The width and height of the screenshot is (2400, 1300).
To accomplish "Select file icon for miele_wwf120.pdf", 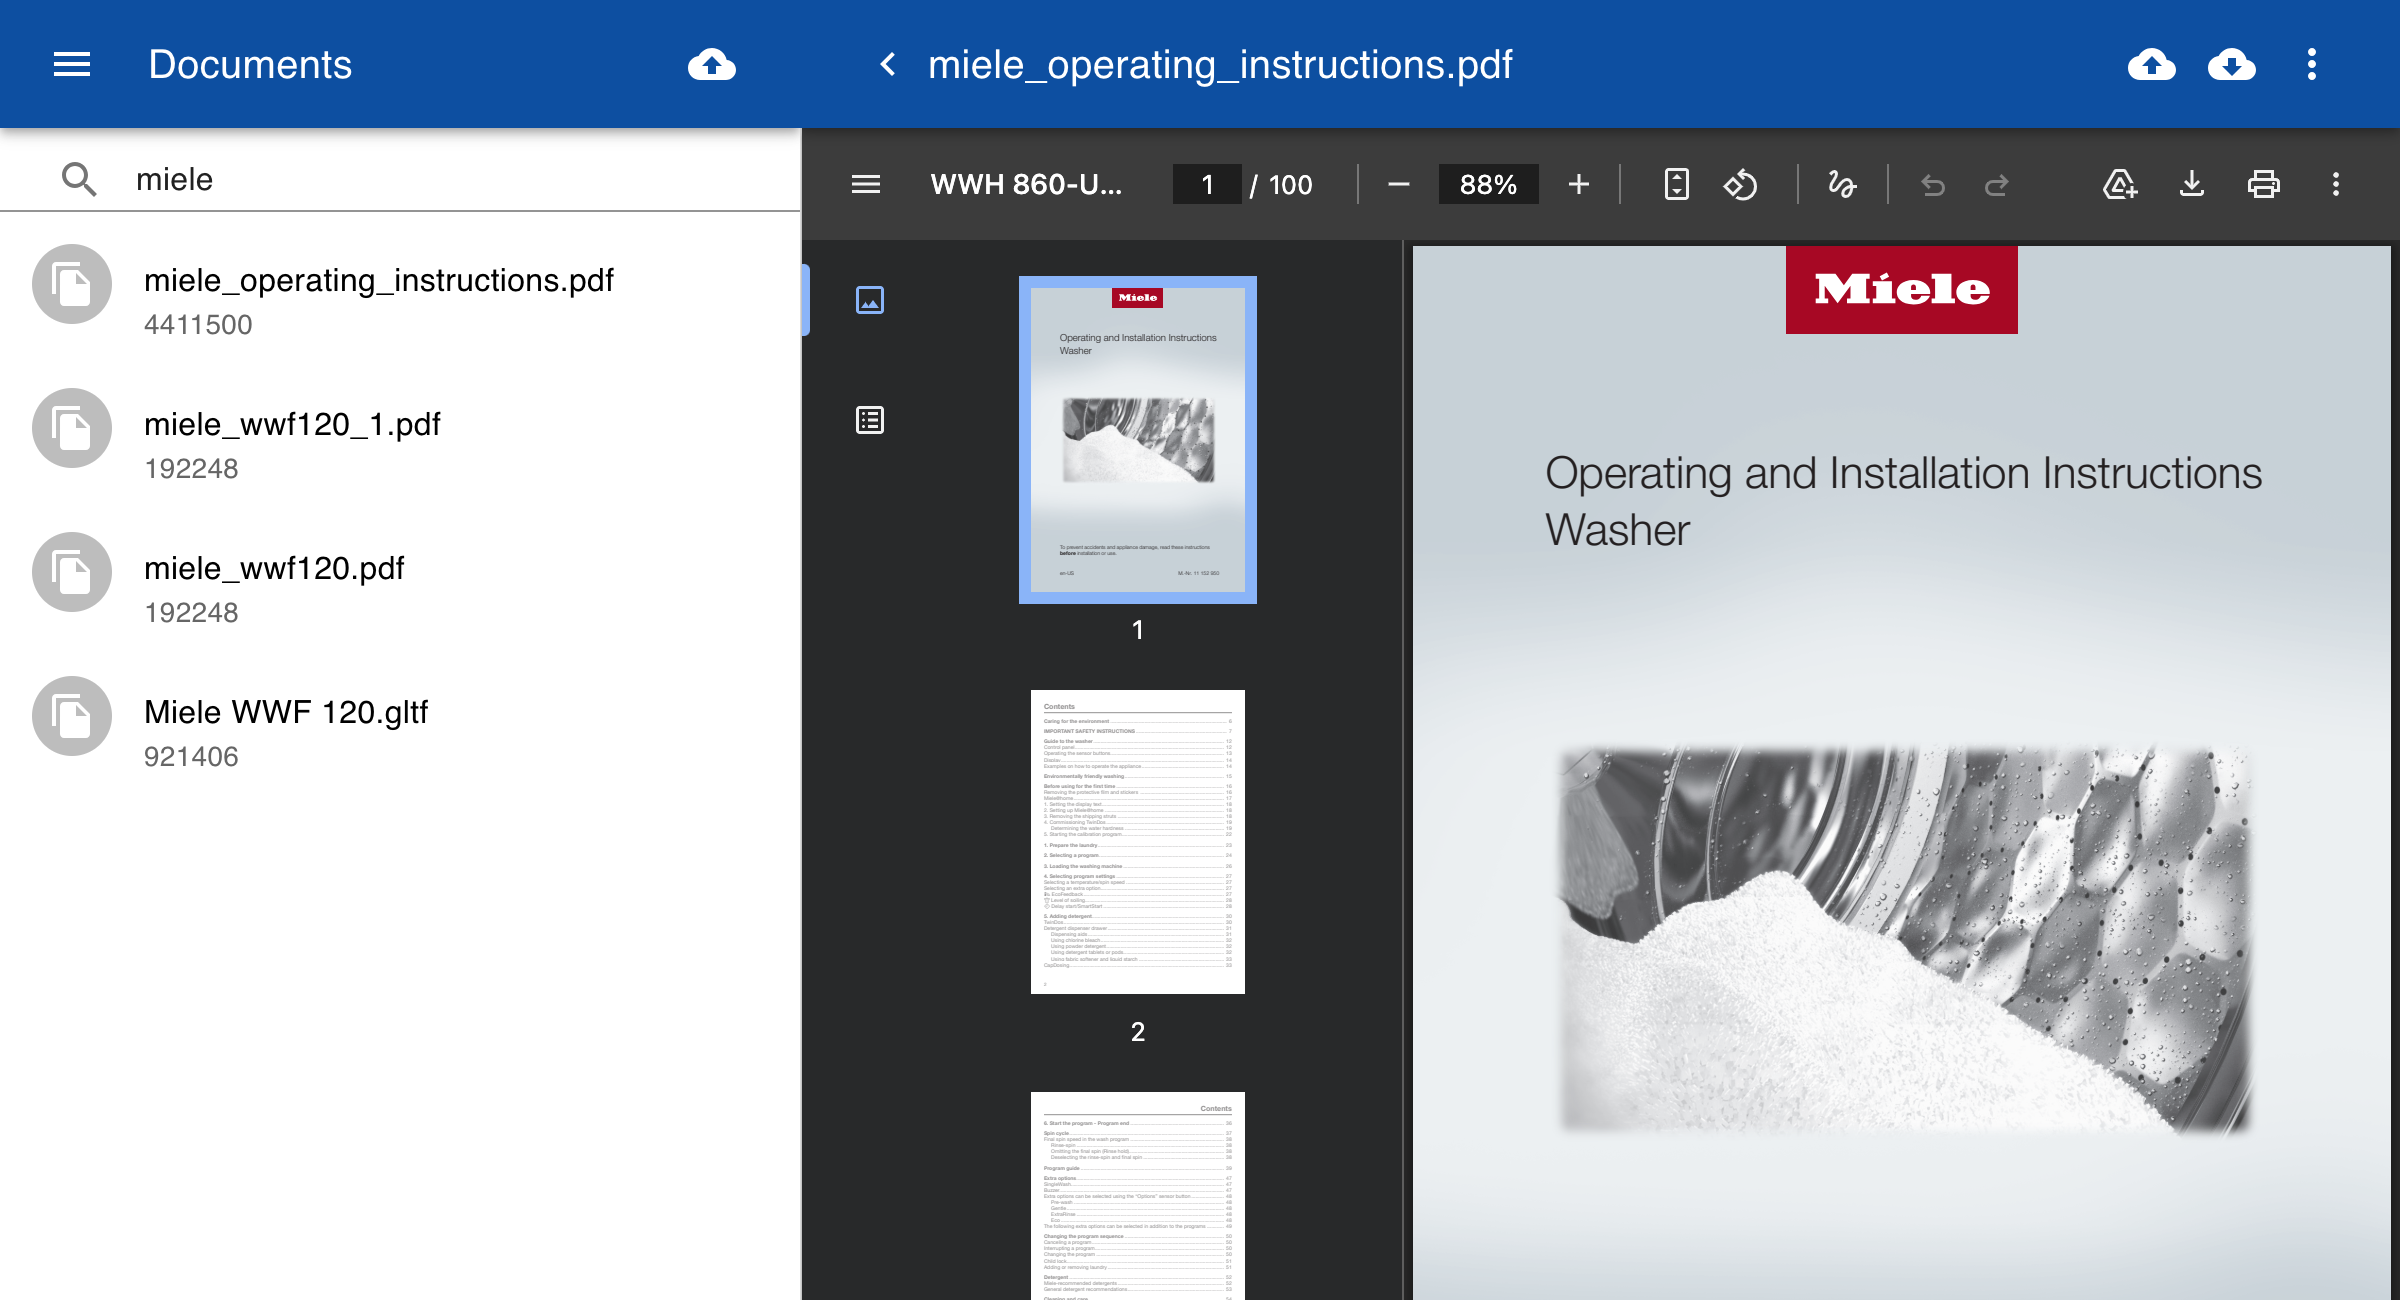I will click(72, 573).
